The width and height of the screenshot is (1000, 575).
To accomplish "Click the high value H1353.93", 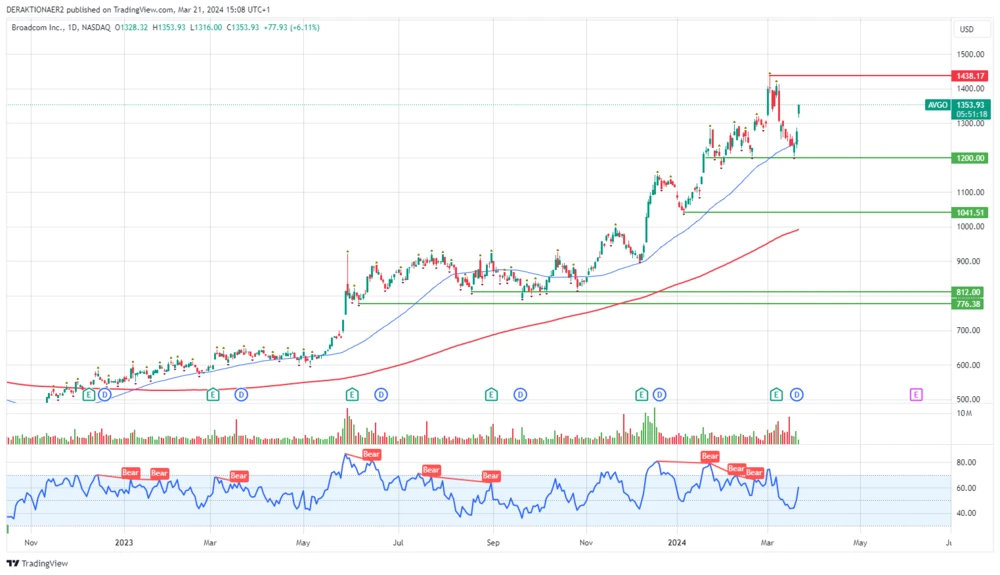I will [x=169, y=27].
